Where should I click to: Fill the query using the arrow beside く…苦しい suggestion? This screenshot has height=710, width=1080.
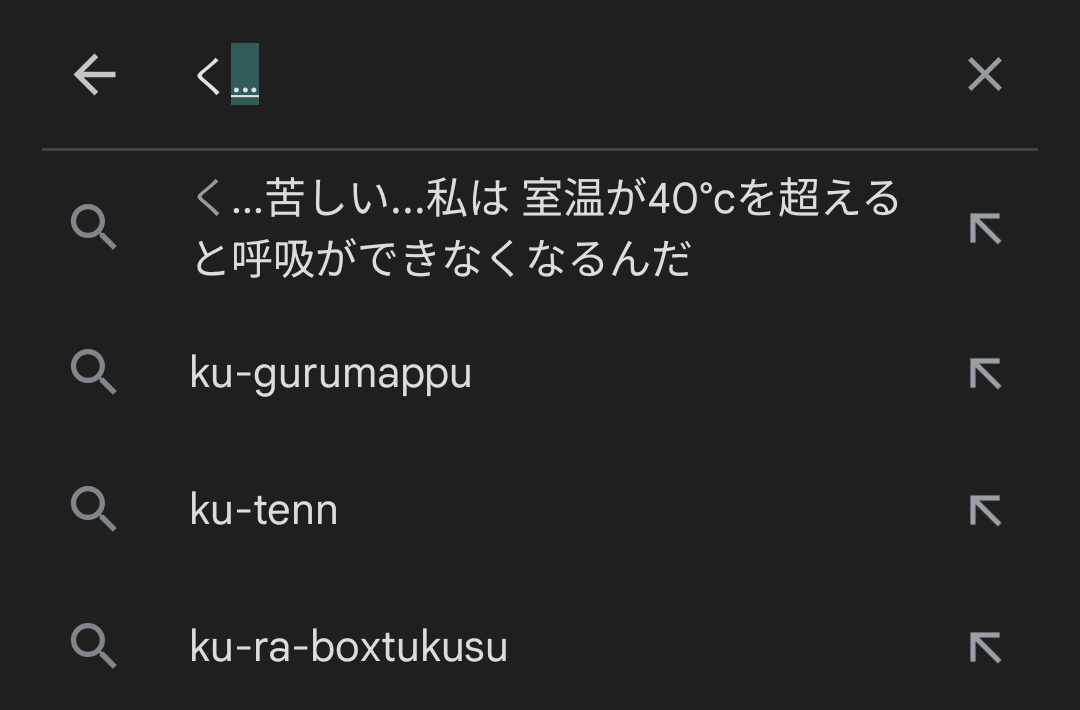tap(985, 229)
